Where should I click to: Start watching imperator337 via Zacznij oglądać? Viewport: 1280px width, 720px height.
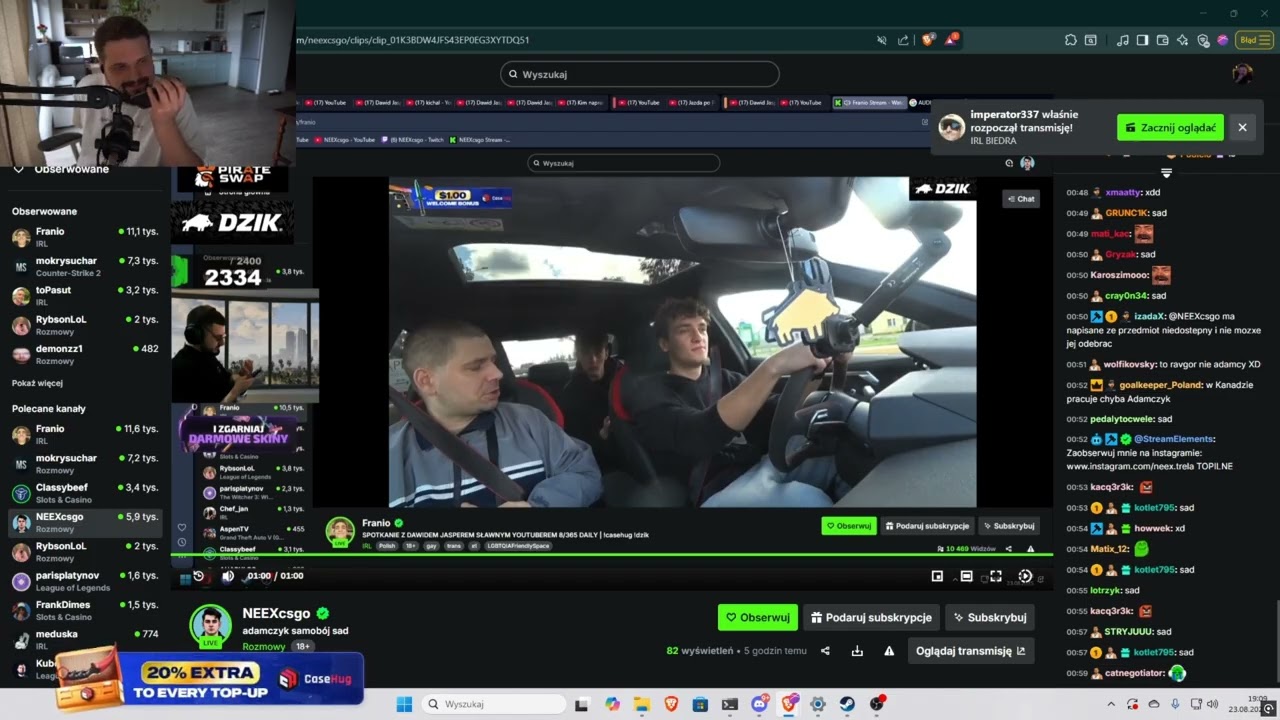[1170, 128]
